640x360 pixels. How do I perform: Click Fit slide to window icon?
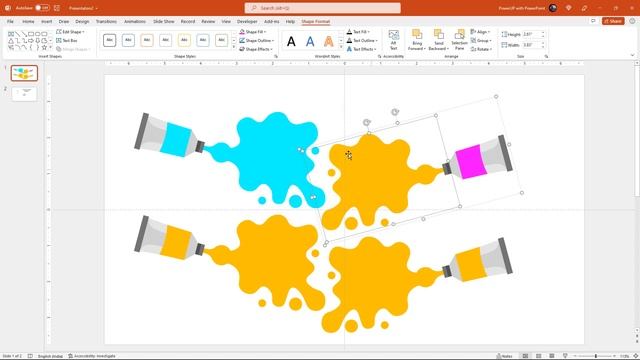[636, 356]
